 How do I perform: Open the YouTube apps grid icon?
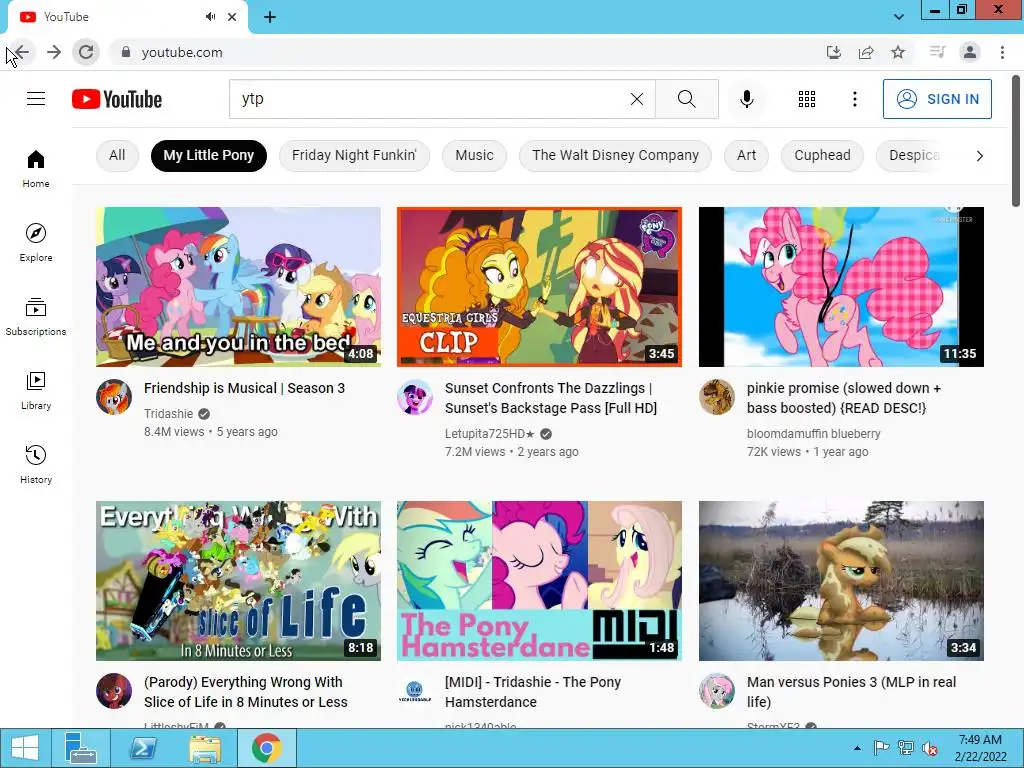point(807,99)
